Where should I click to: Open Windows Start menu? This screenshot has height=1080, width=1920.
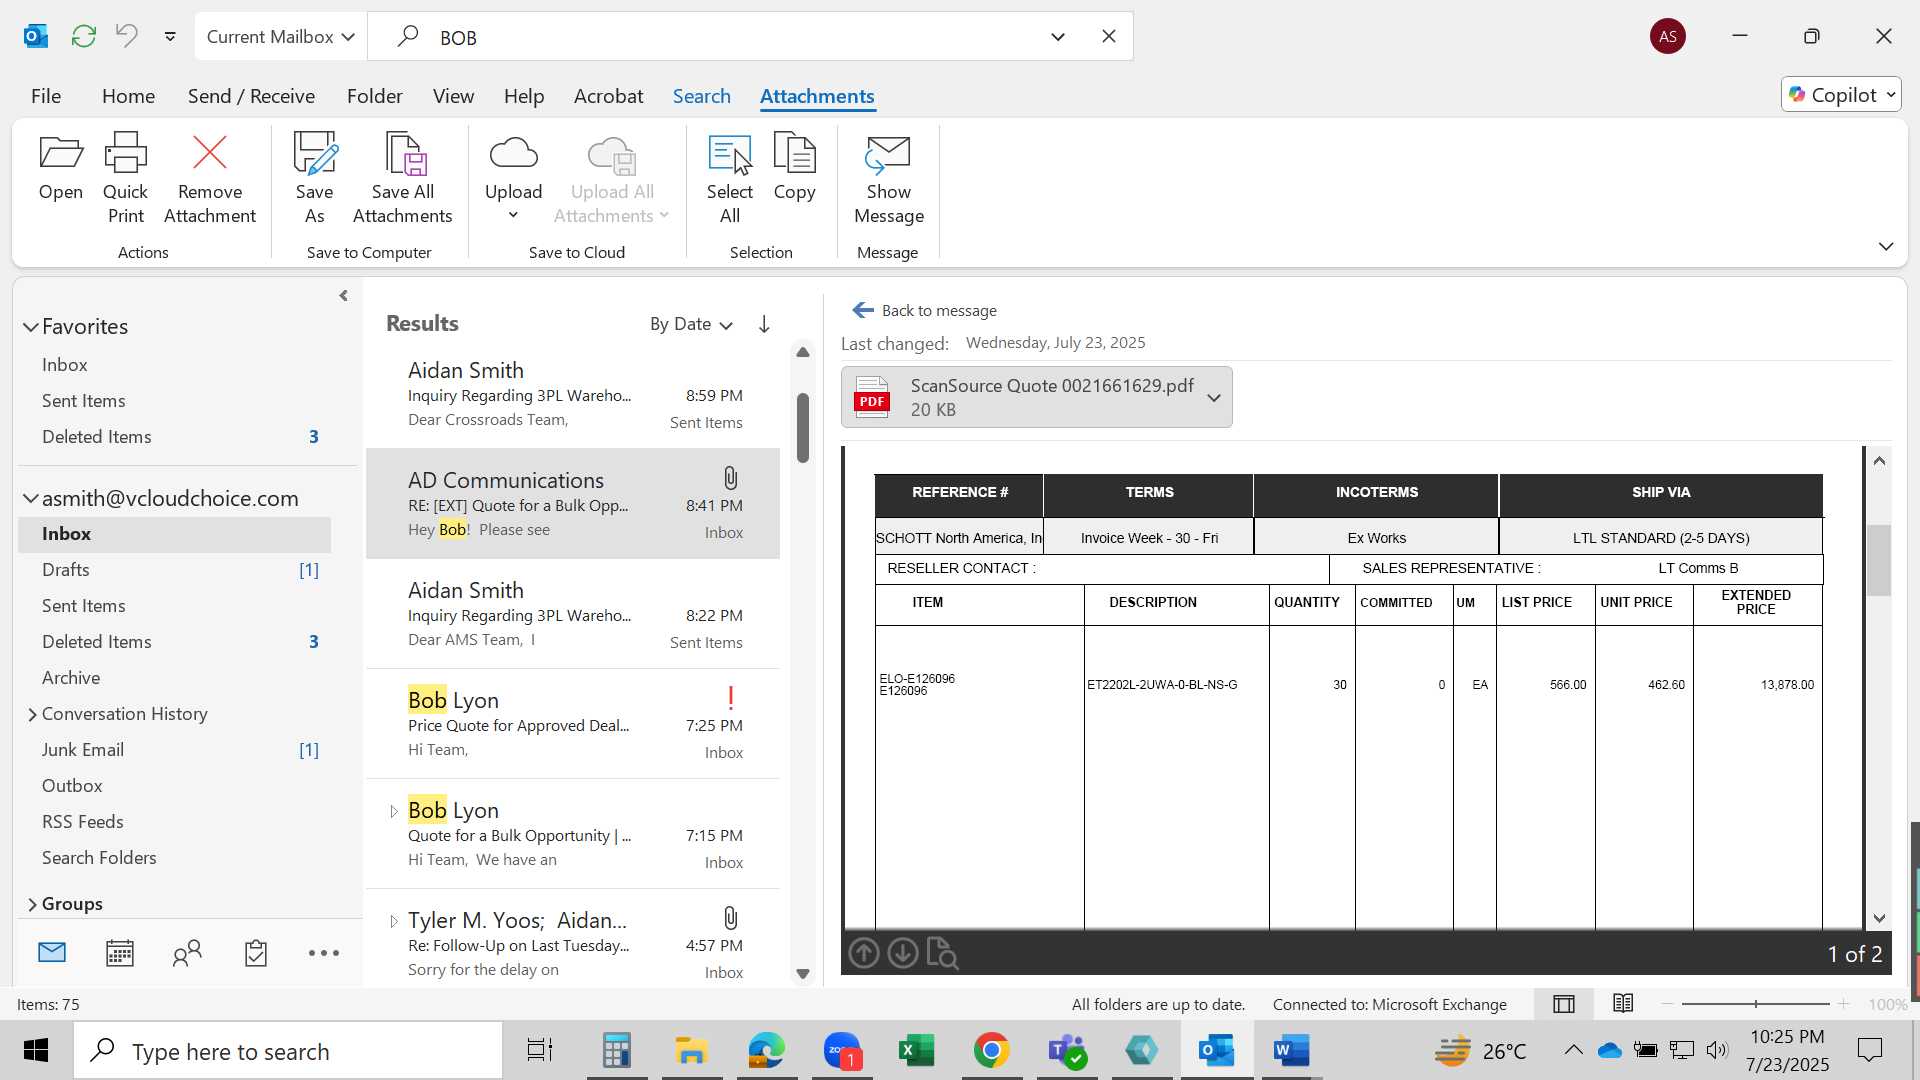pos(36,1050)
